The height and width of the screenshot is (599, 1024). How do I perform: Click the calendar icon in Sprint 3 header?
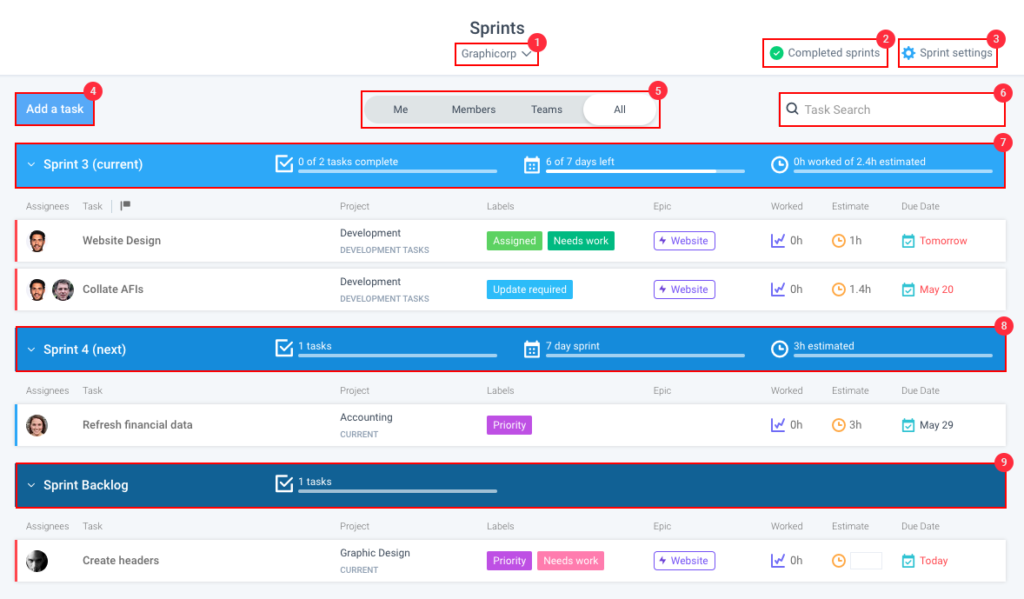(532, 164)
